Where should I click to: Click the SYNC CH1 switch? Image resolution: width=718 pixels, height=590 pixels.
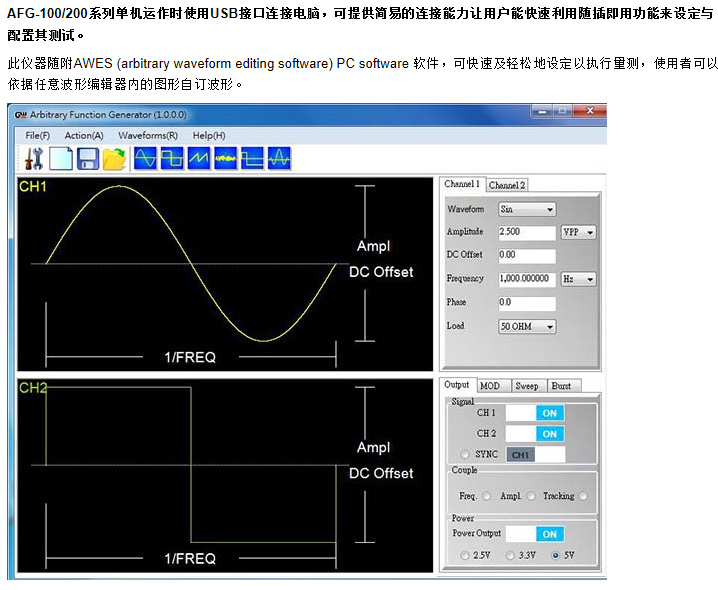535,455
